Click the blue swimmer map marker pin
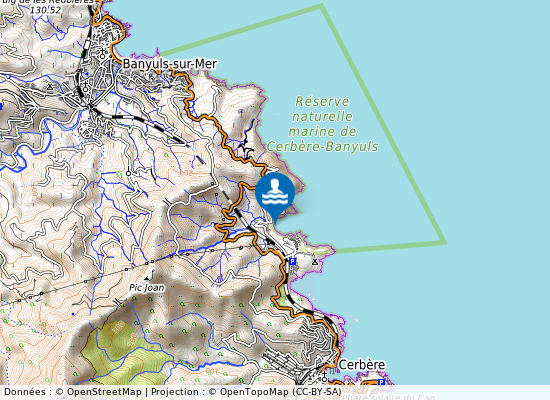 pos(275,198)
